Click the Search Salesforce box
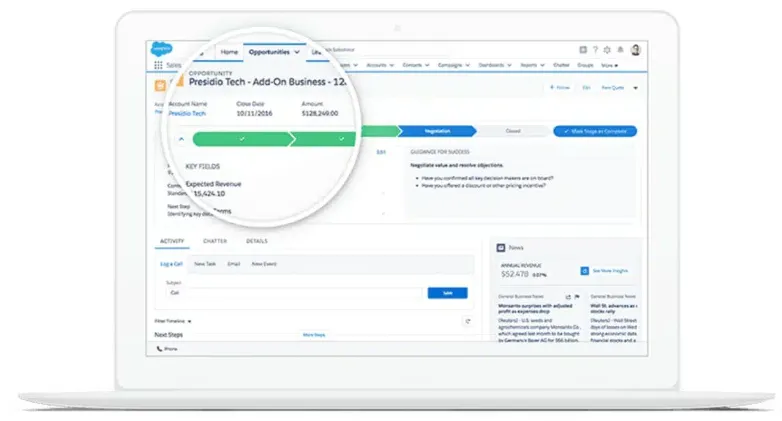 387,50
